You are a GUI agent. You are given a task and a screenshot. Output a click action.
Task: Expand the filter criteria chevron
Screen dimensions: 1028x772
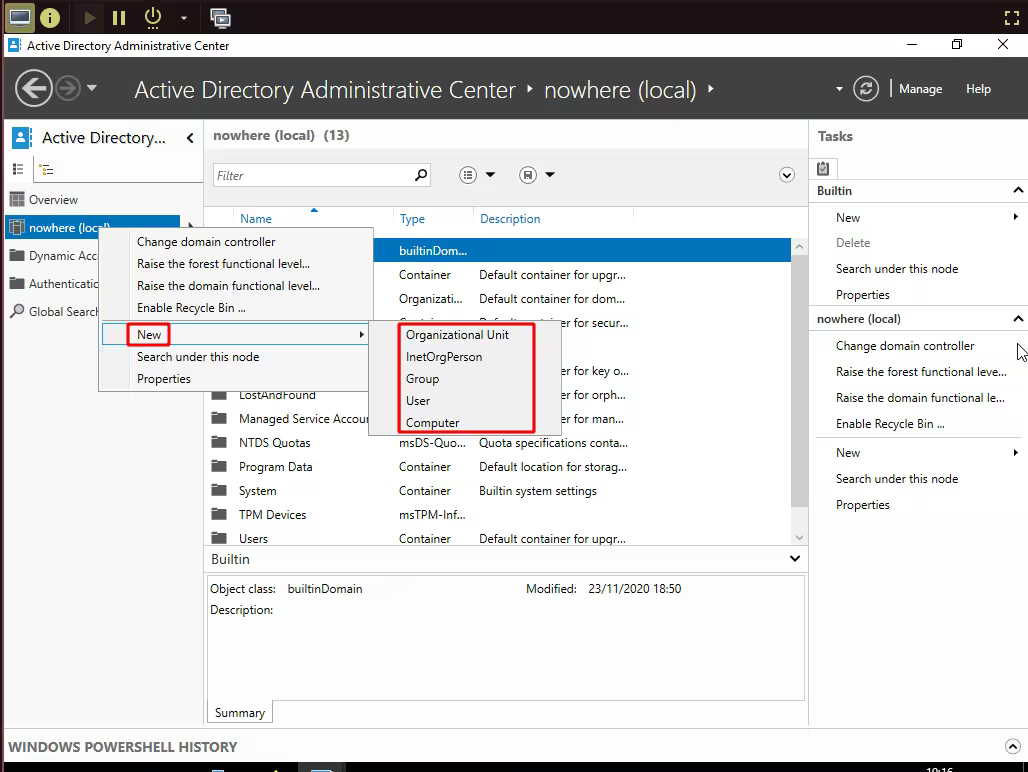pos(787,175)
